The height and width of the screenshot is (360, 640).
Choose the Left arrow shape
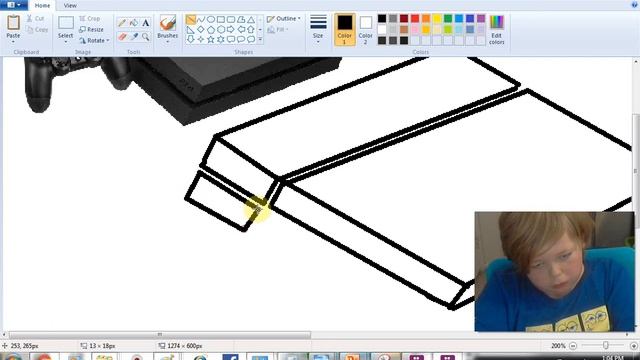point(241,30)
